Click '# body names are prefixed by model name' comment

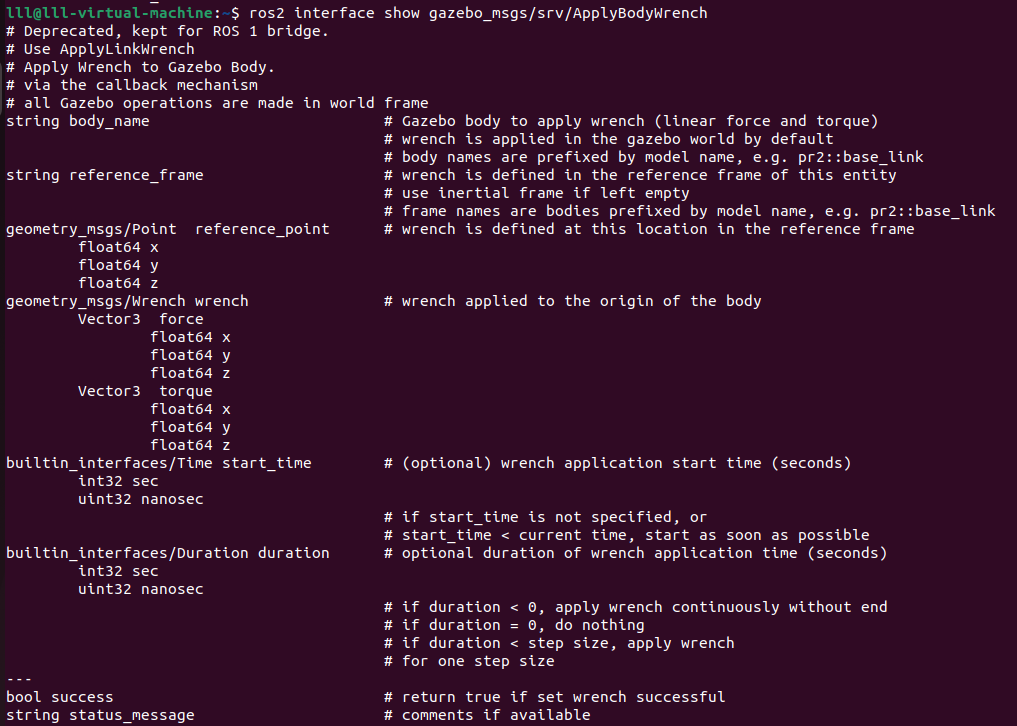click(x=654, y=157)
